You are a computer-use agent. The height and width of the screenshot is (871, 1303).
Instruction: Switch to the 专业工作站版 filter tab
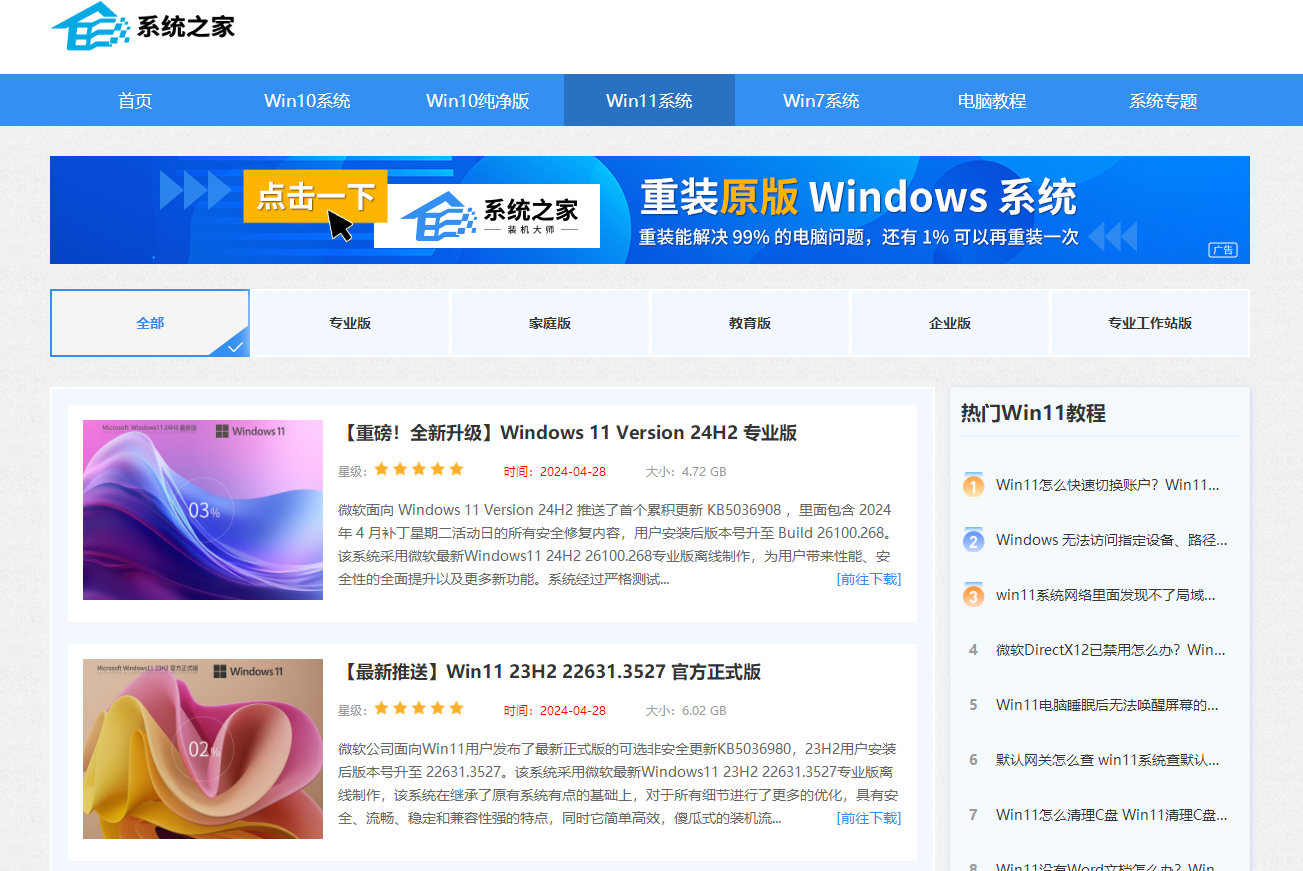(x=1150, y=323)
